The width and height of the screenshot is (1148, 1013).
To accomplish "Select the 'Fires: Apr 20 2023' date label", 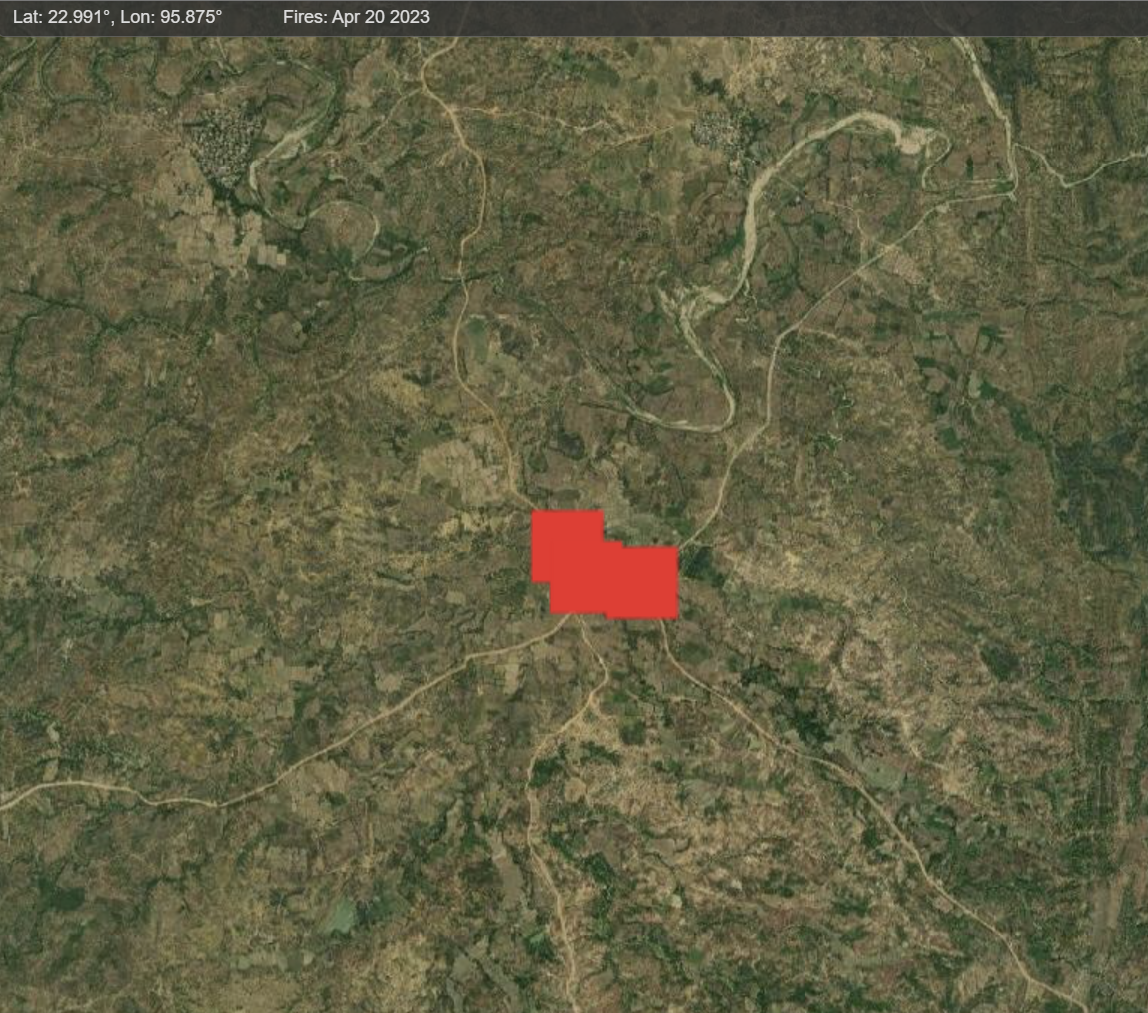I will point(356,17).
